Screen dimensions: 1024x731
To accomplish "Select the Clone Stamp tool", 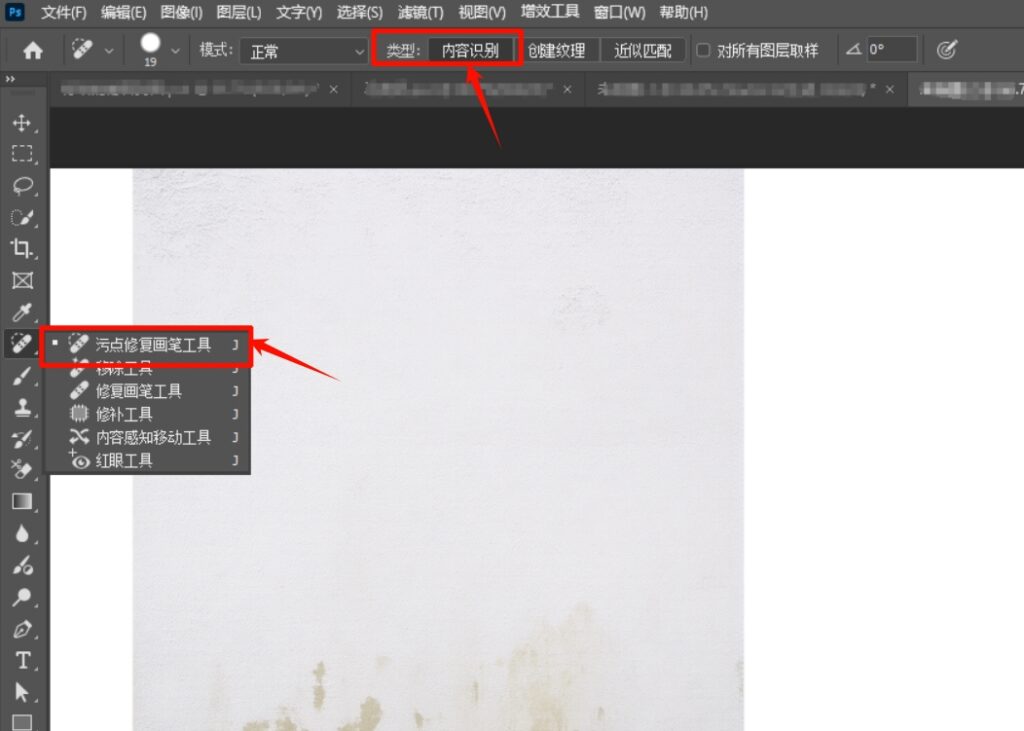I will 22,406.
